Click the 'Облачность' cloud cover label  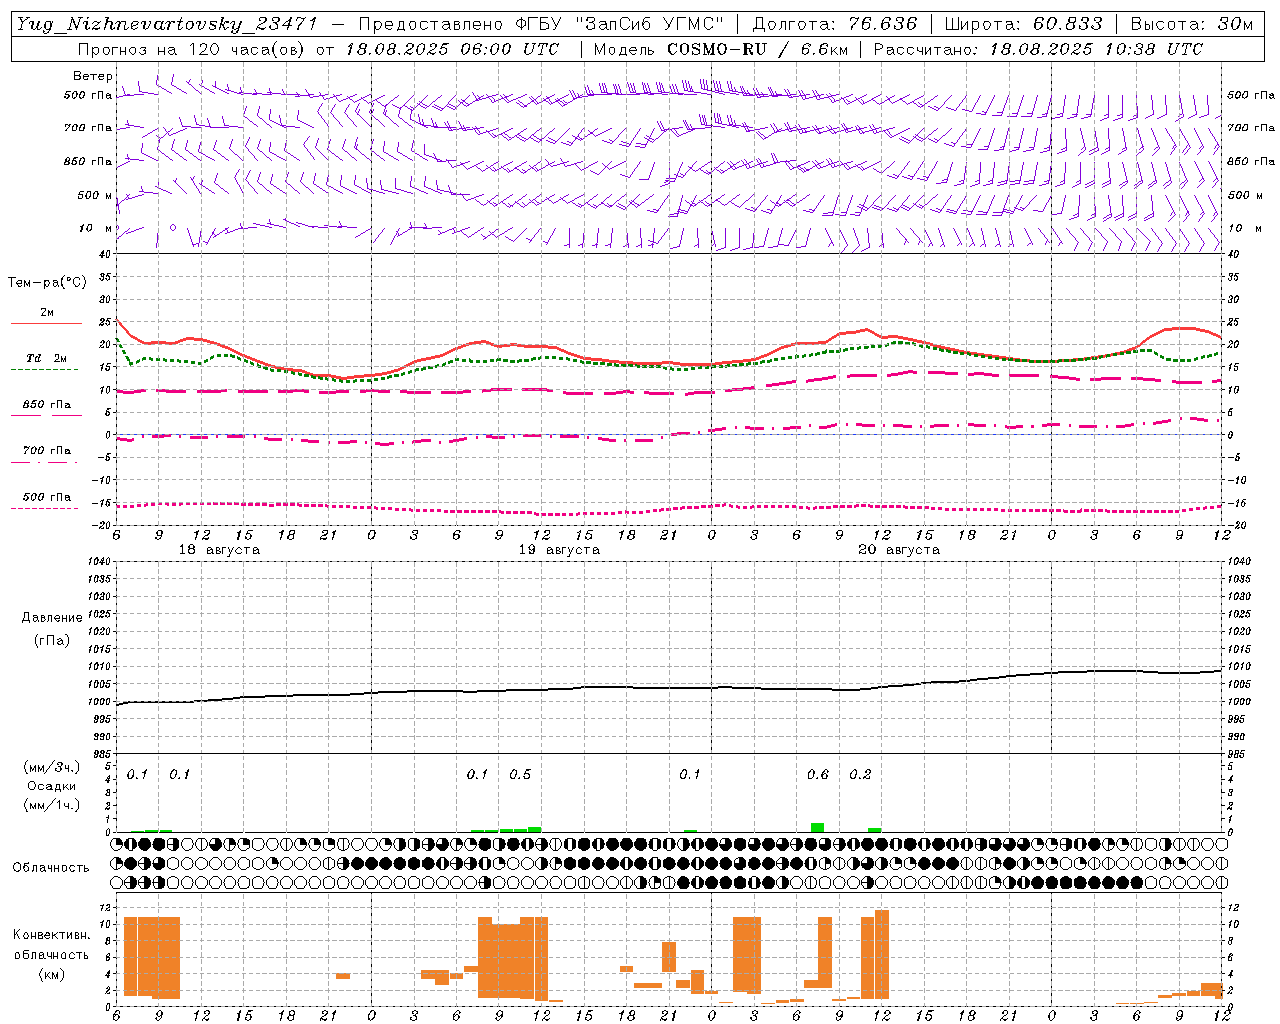(51, 868)
